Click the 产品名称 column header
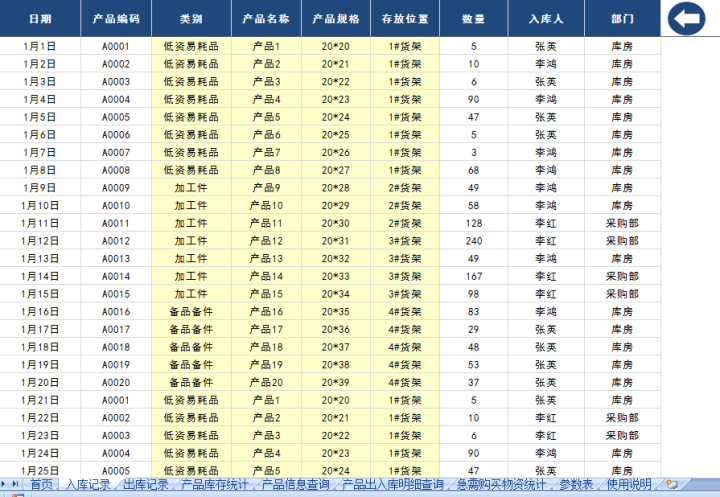This screenshot has height=497, width=720. pos(266,18)
